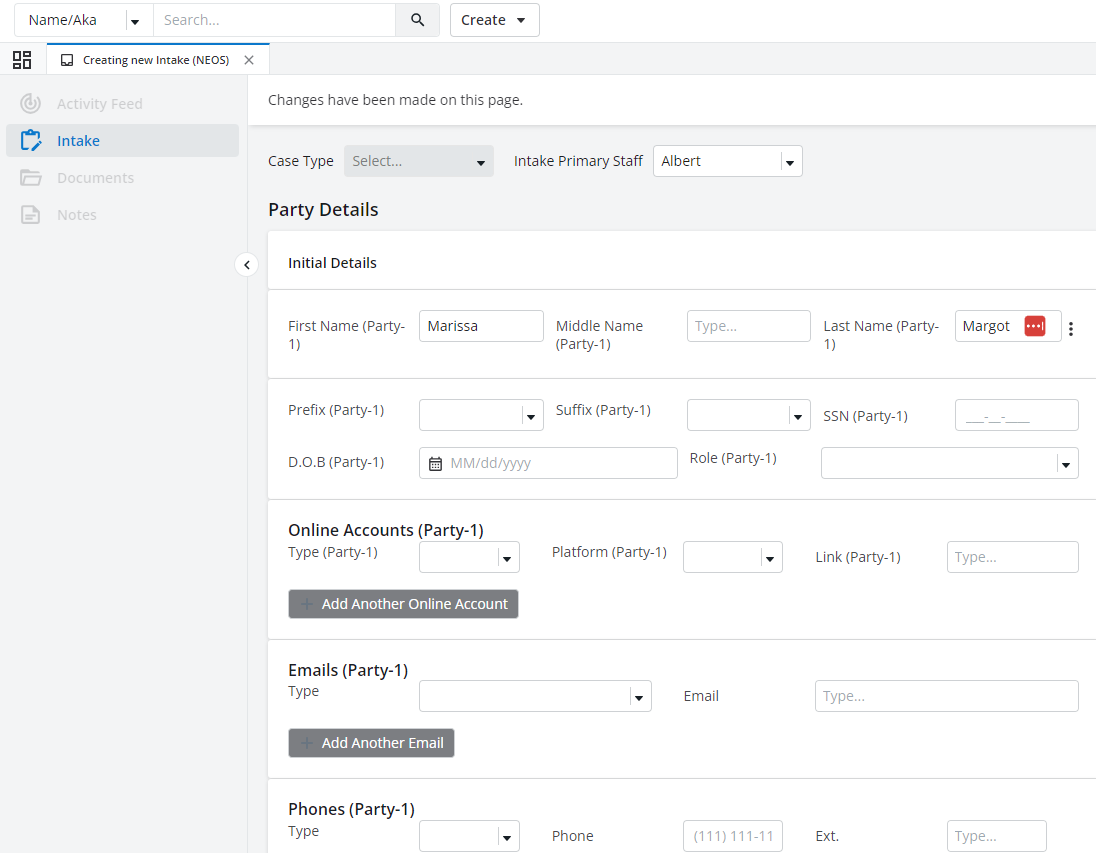Open the Role (Party-1) dropdown

tap(1066, 463)
